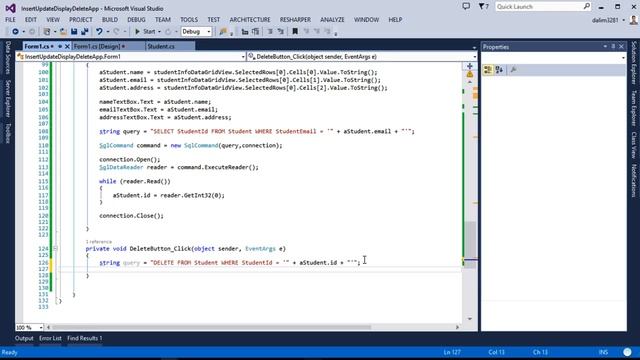Open the EDIT menu

coord(31,20)
